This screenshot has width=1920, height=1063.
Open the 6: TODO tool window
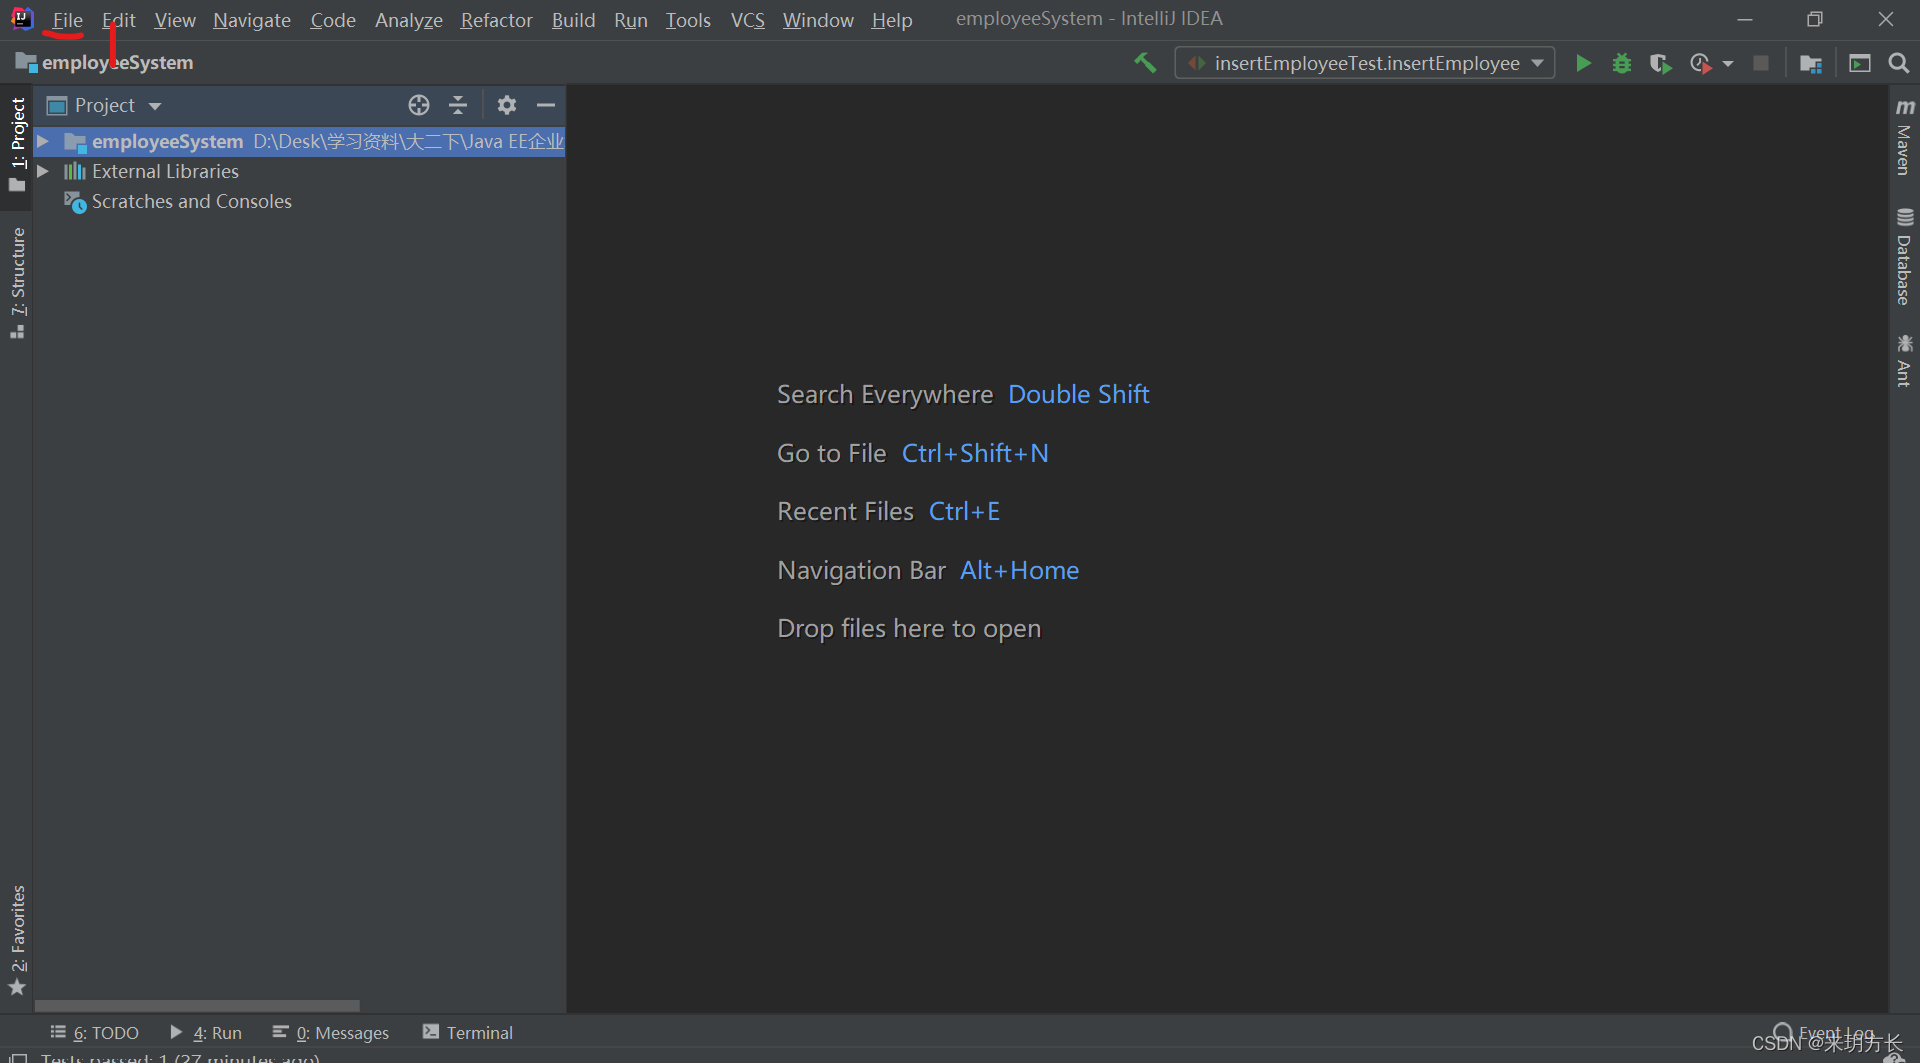[x=95, y=1033]
